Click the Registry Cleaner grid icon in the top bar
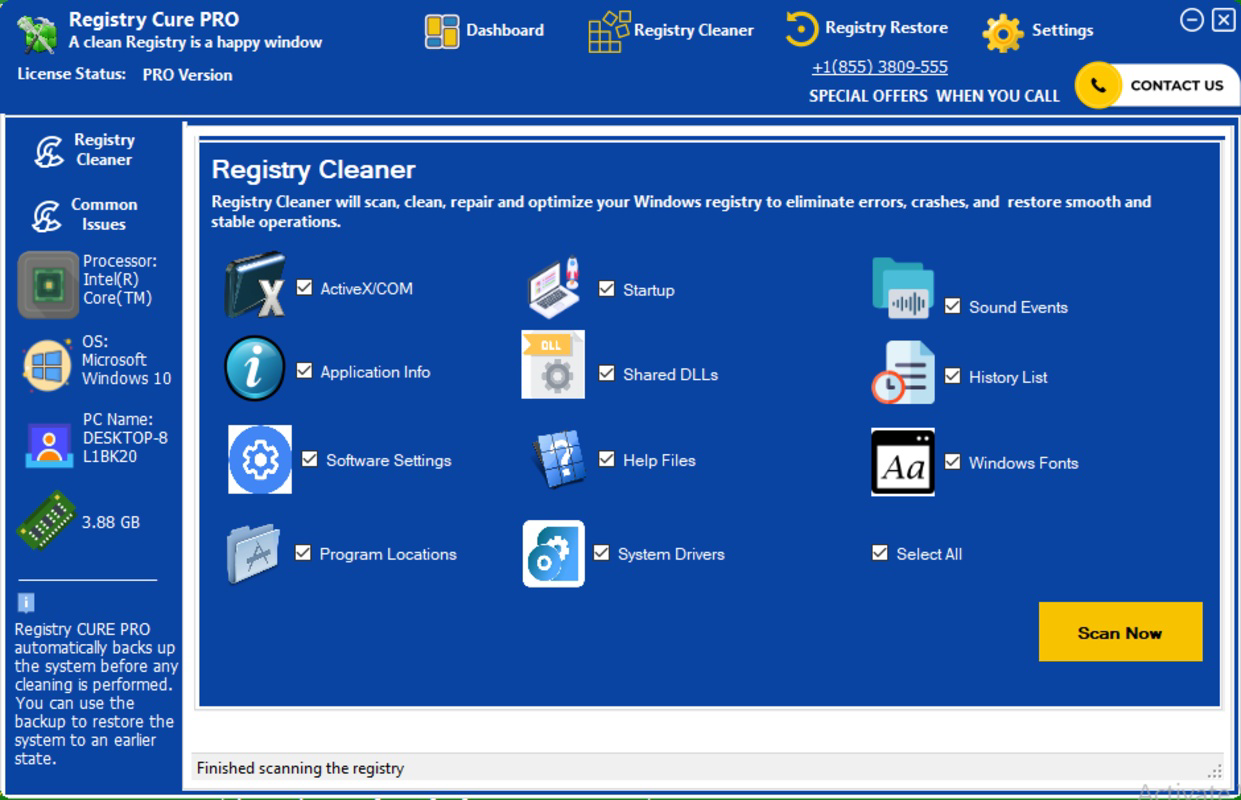The width and height of the screenshot is (1241, 800). click(x=608, y=31)
